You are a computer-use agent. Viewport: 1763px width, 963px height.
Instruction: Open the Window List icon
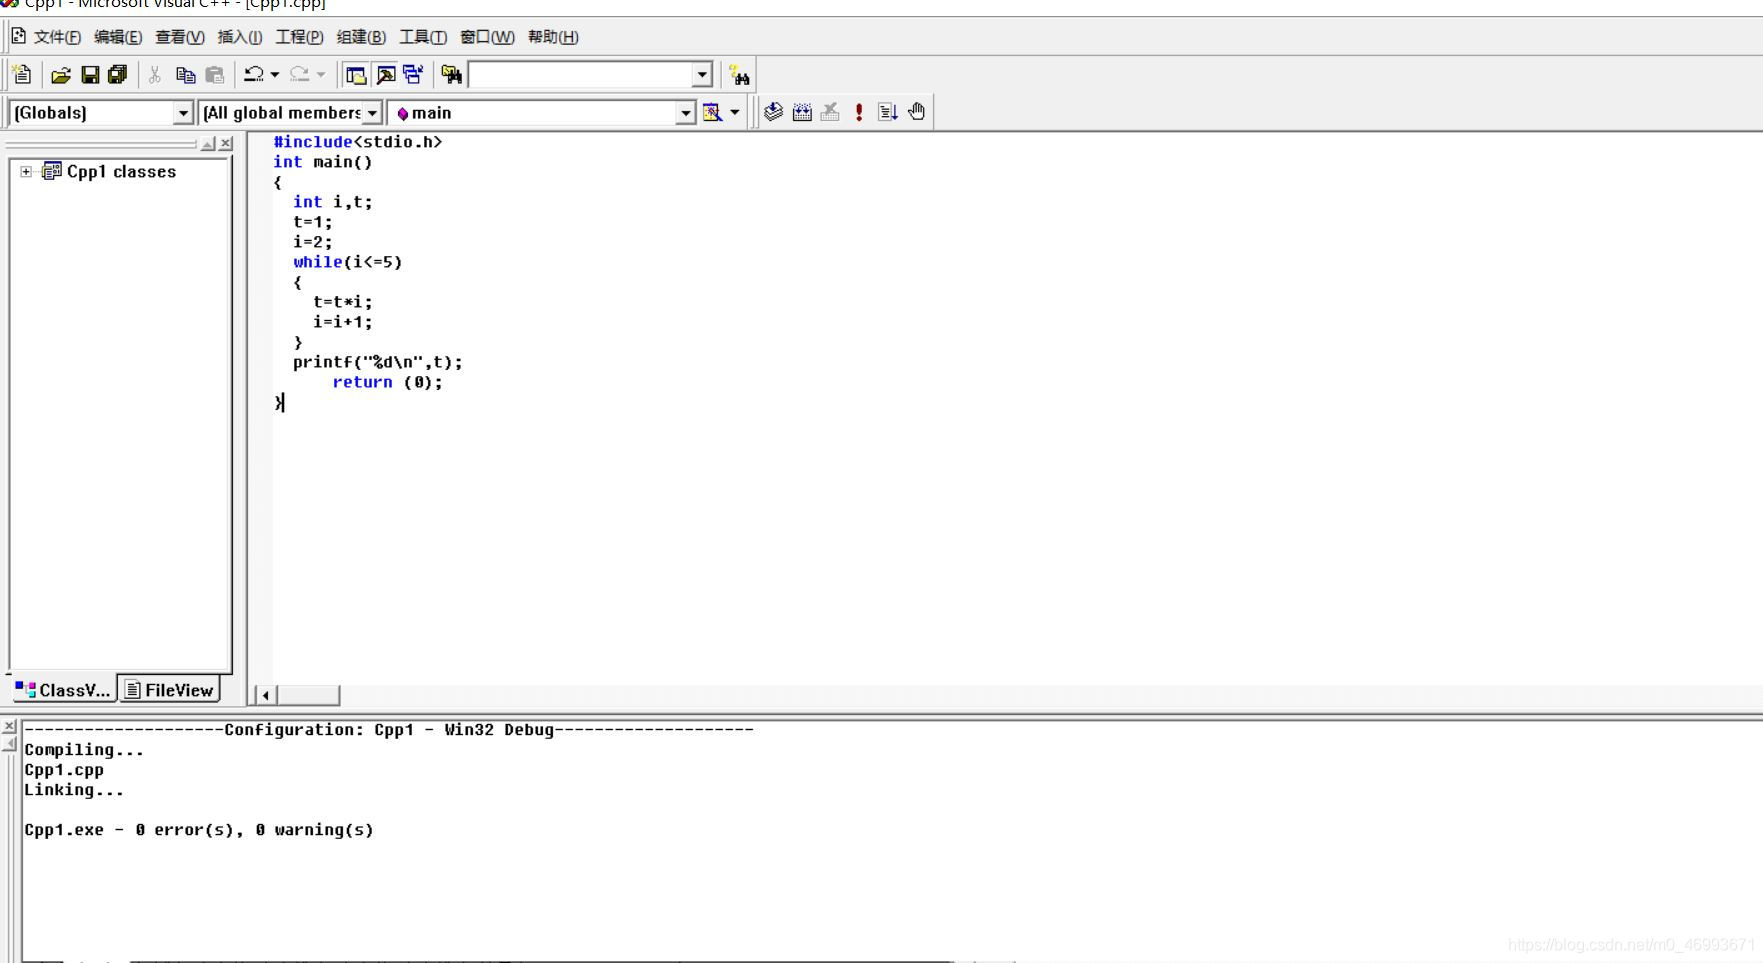pos(414,75)
